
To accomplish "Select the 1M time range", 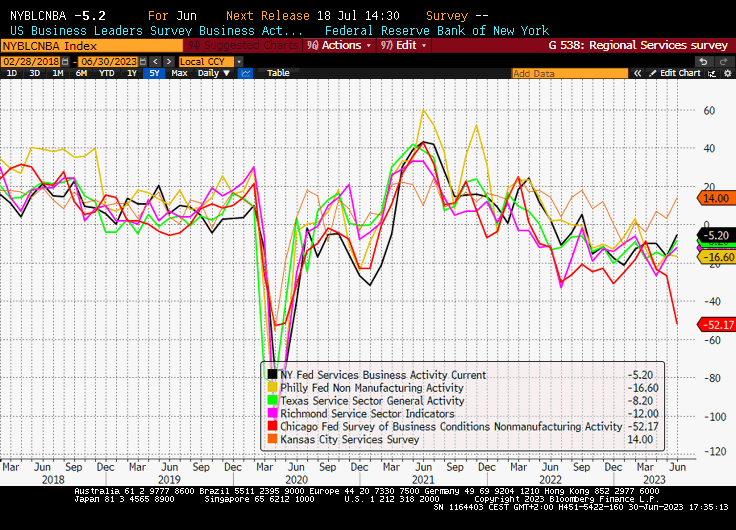I will coord(57,73).
